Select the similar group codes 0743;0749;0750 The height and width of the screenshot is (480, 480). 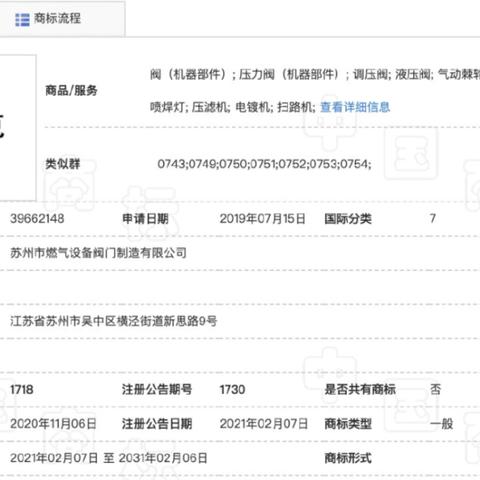coord(264,164)
